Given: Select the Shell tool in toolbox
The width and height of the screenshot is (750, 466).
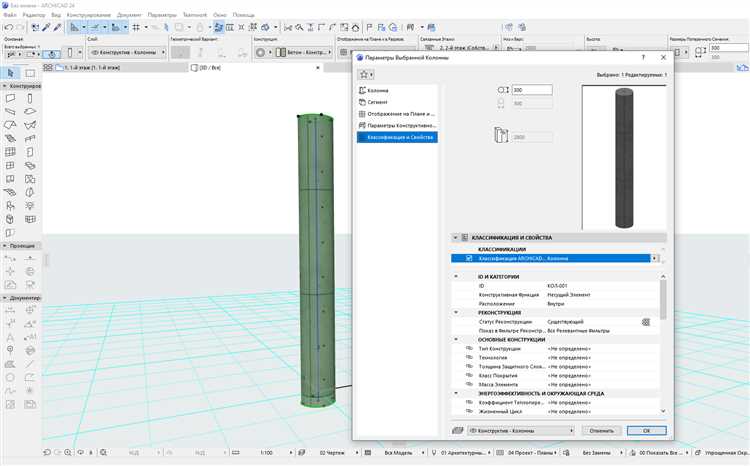Looking at the screenshot, I should pos(30,125).
